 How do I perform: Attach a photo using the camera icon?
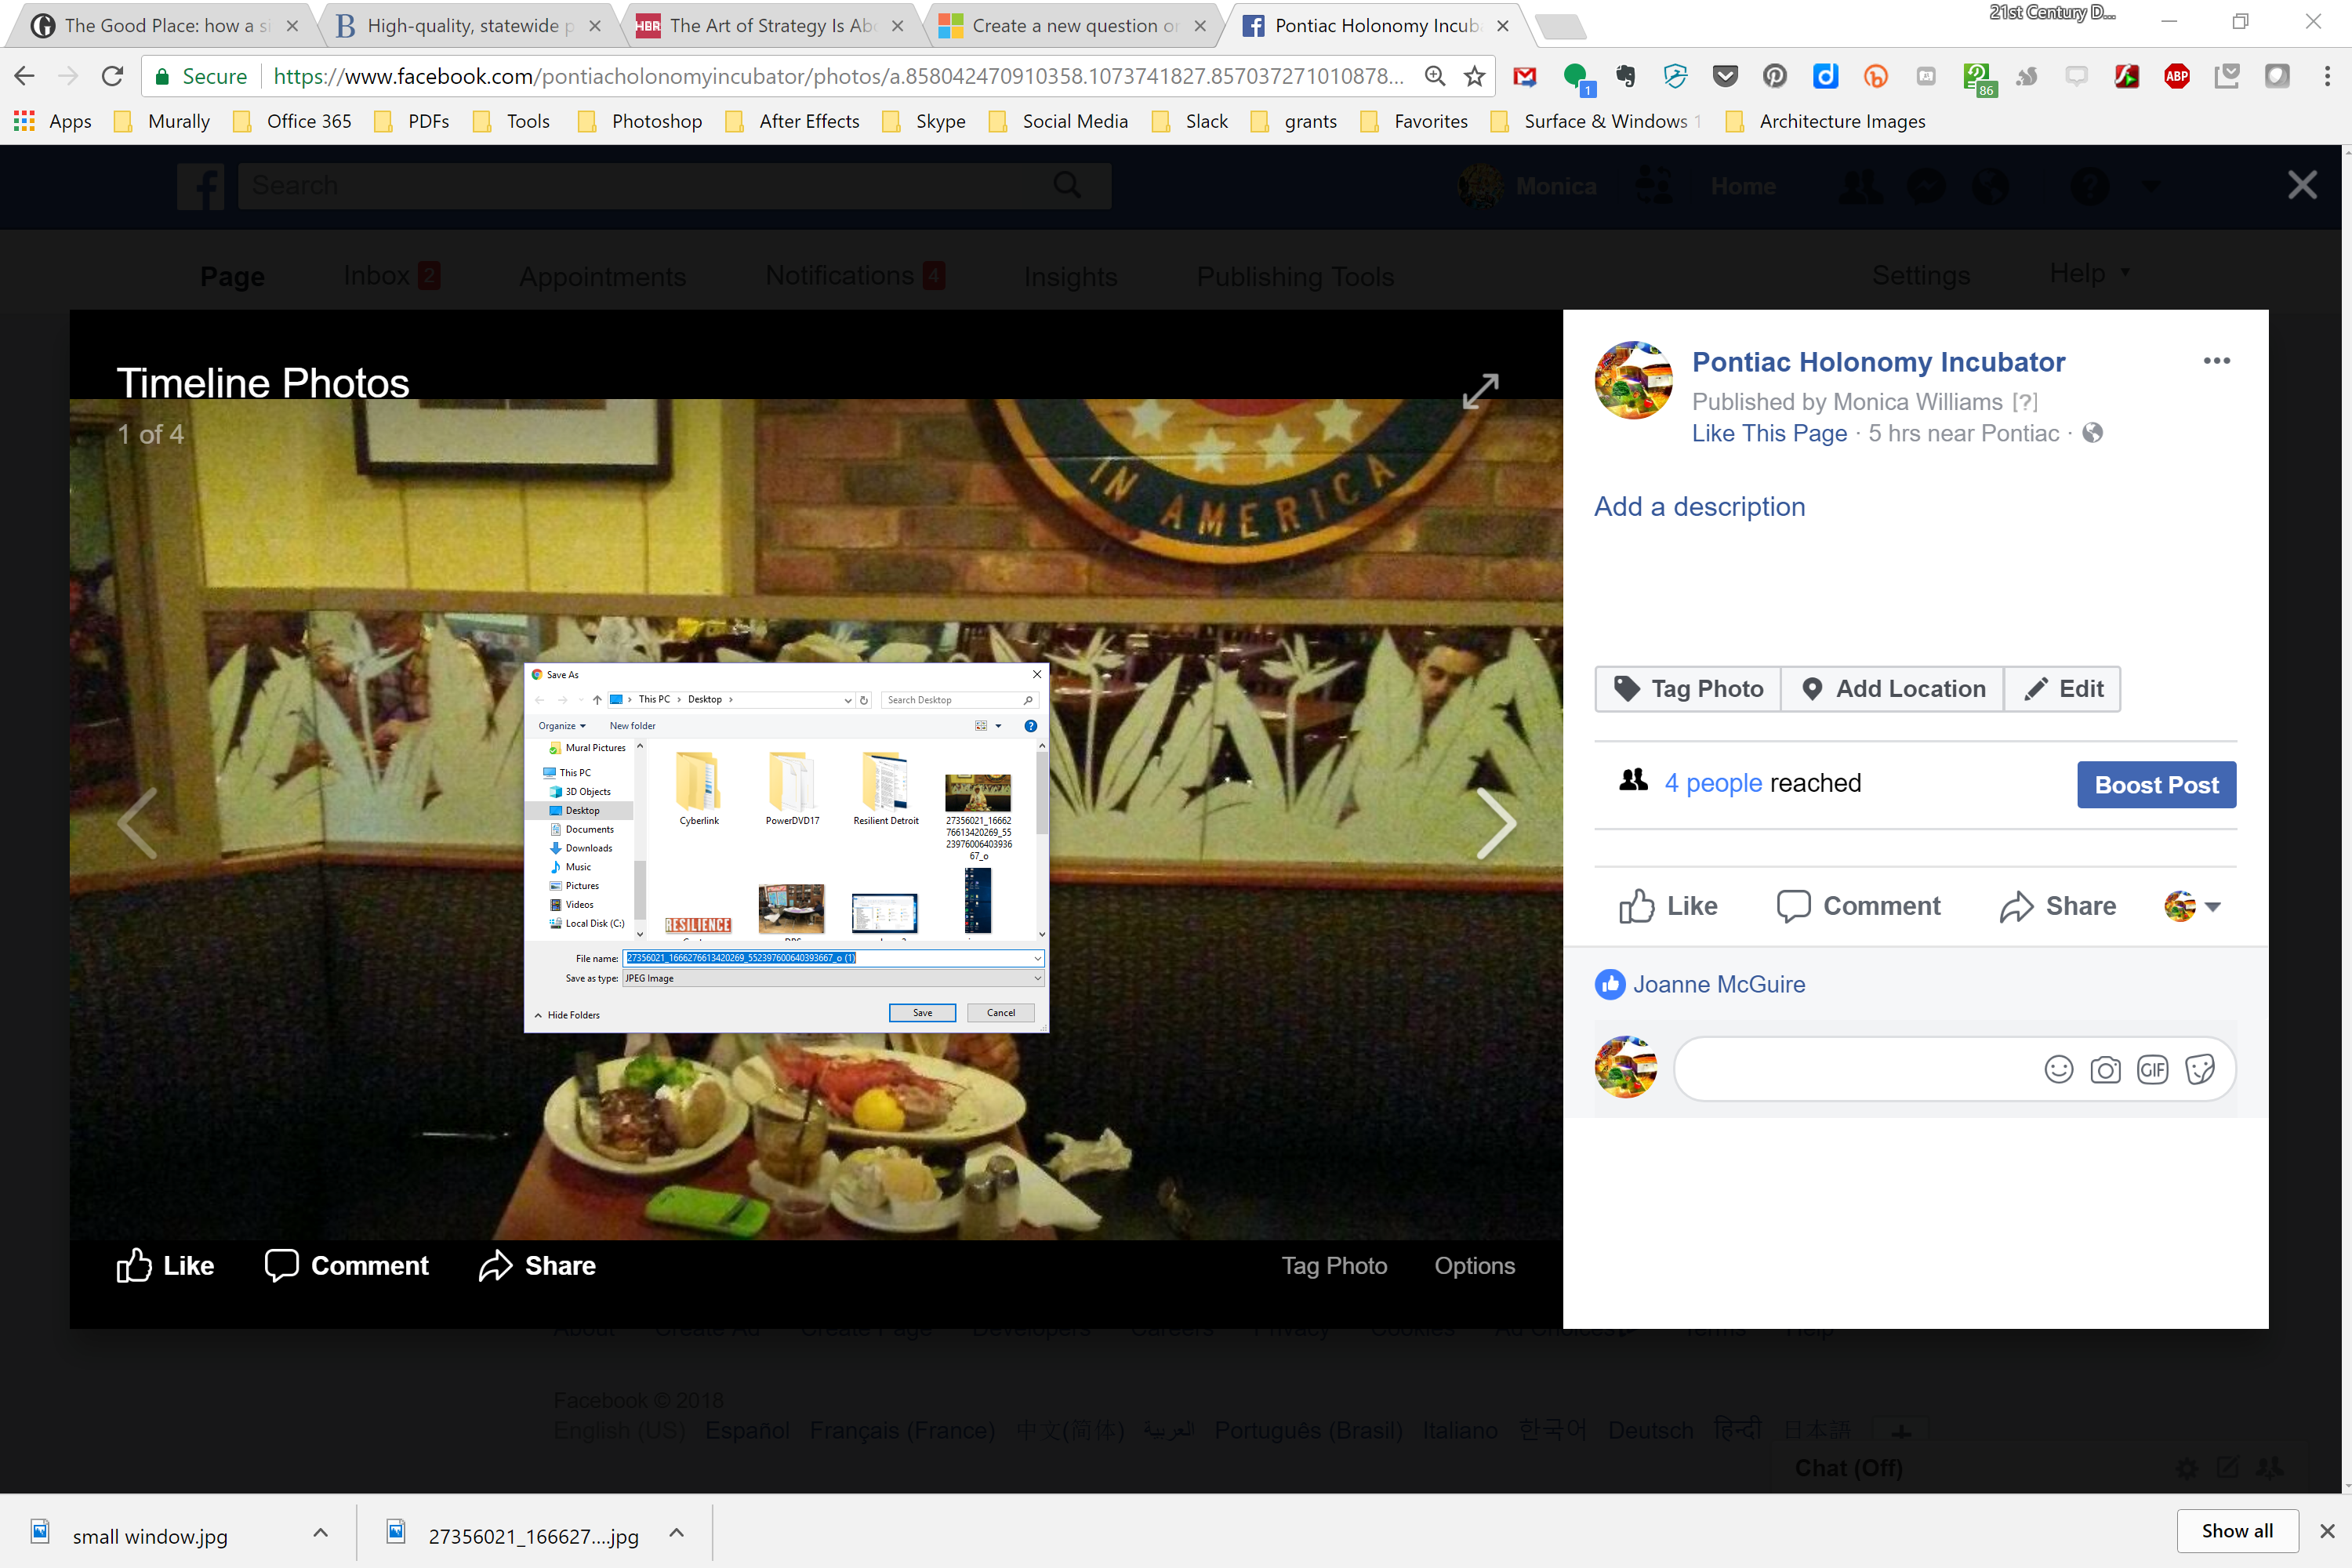(x=2105, y=1069)
